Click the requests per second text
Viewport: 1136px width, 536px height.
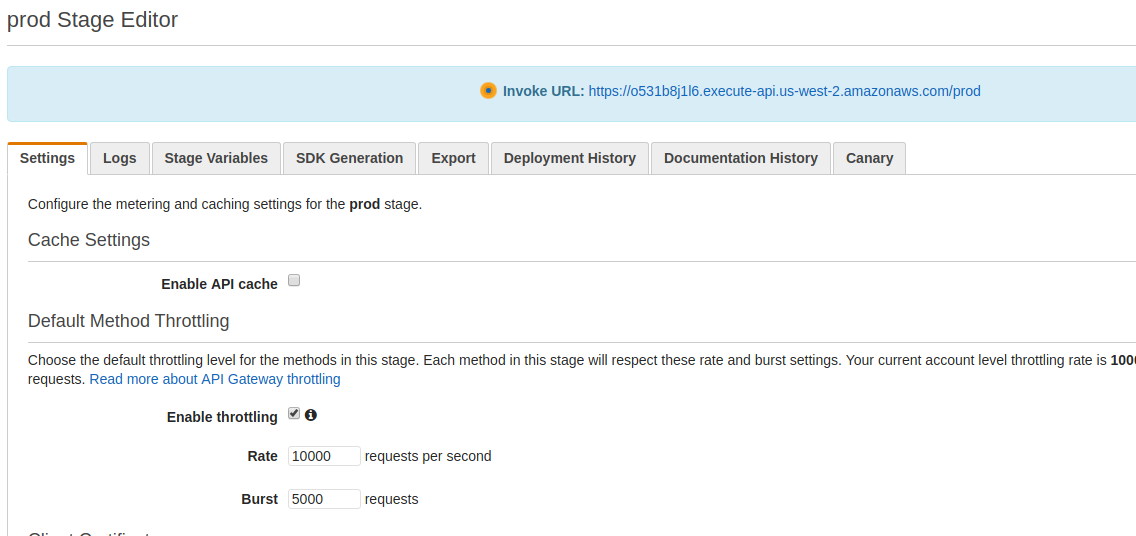(x=427, y=456)
